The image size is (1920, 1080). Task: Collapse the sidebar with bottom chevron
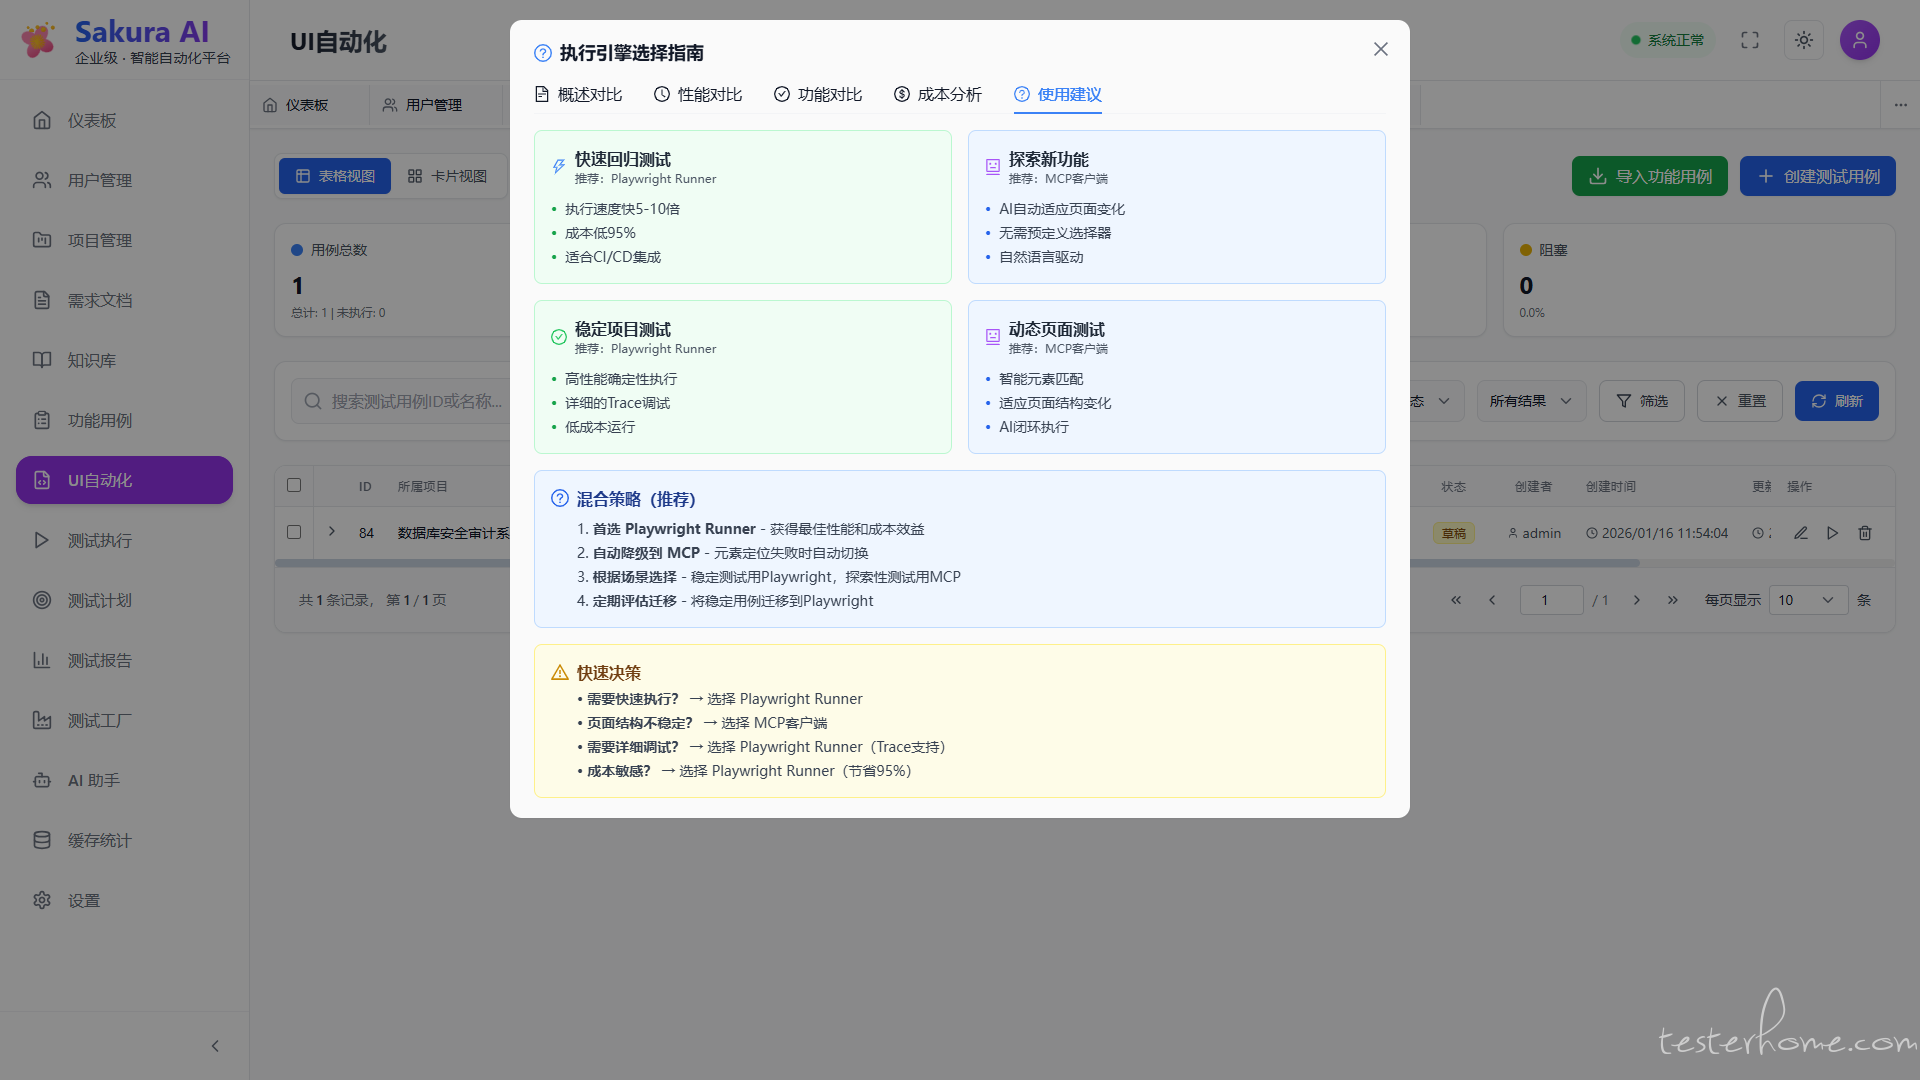point(215,1046)
